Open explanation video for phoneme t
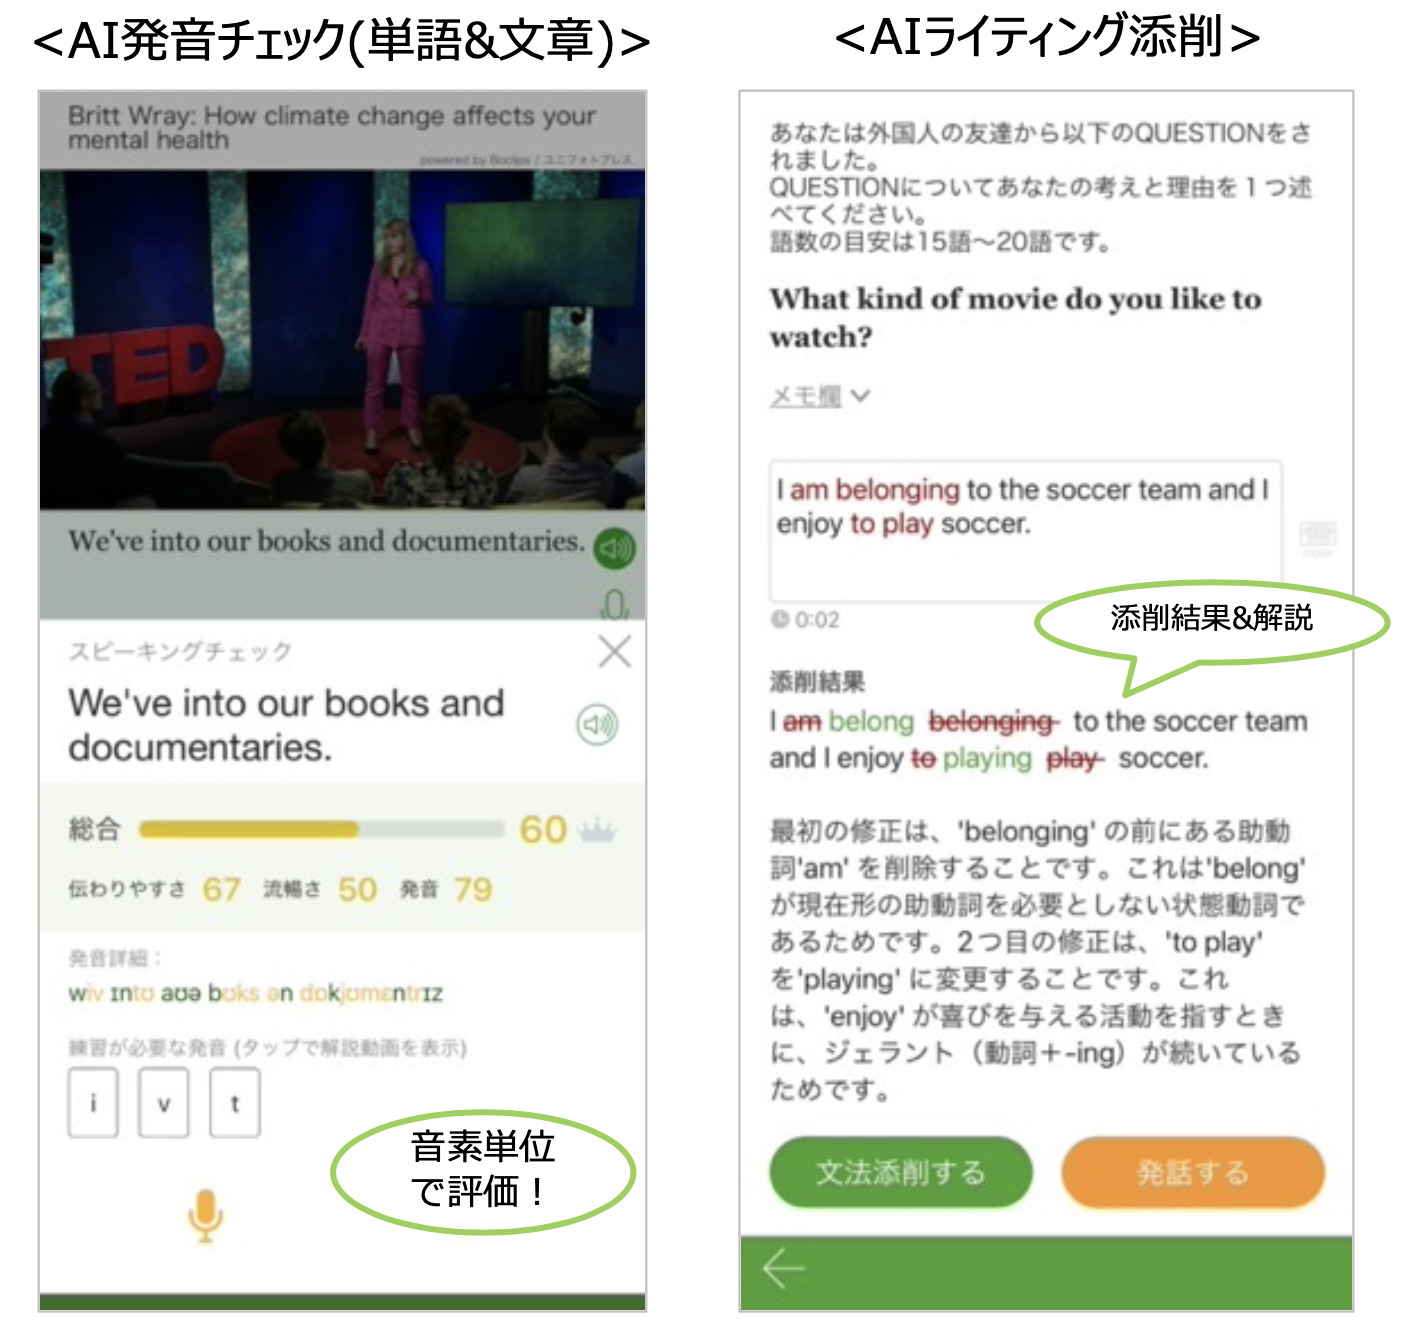1414x1336 pixels. pyautogui.click(x=235, y=1103)
